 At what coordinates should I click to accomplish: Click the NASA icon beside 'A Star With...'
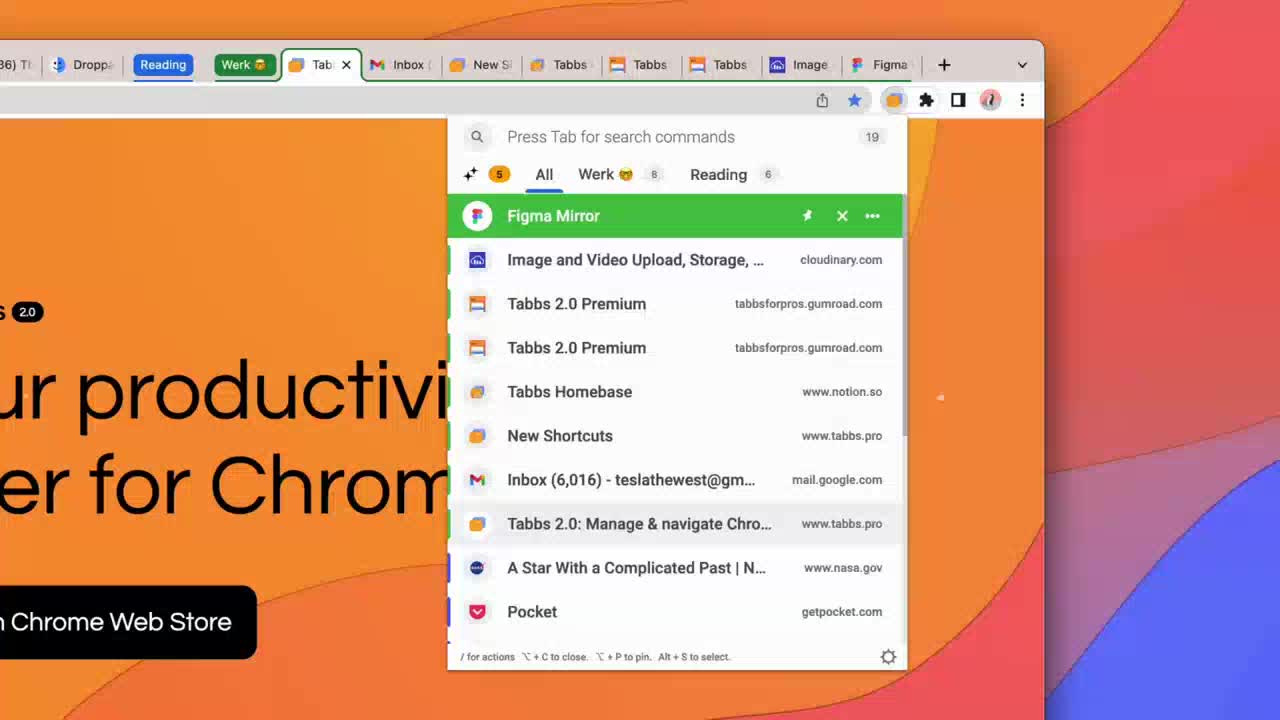(477, 568)
